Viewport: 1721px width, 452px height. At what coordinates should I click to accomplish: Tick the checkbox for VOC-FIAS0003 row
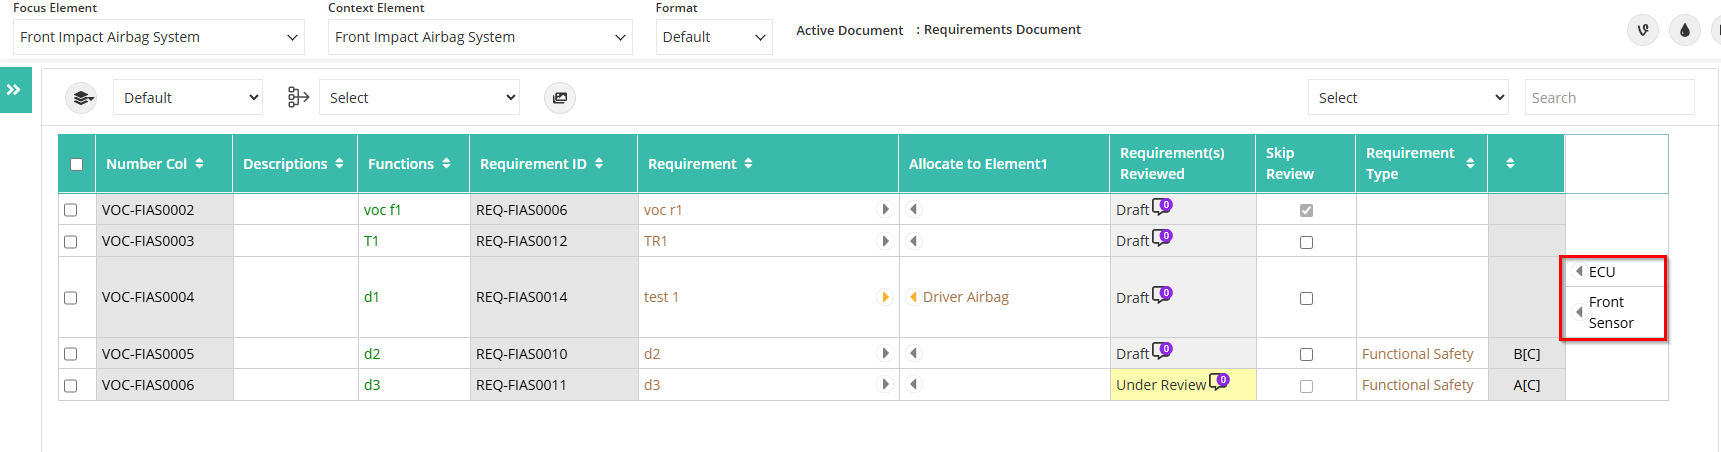coord(70,242)
